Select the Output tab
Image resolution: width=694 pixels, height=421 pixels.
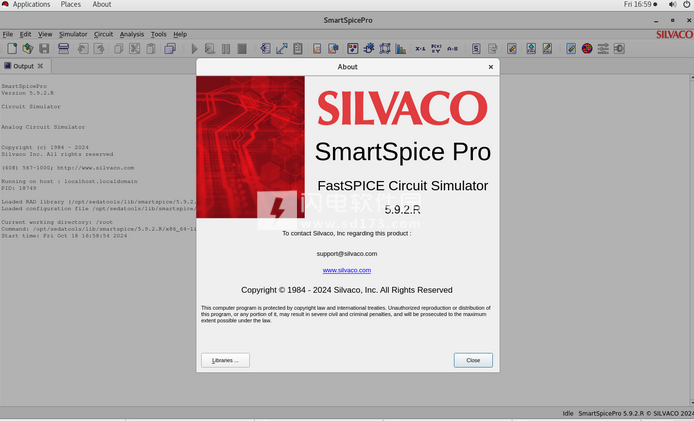coord(23,66)
